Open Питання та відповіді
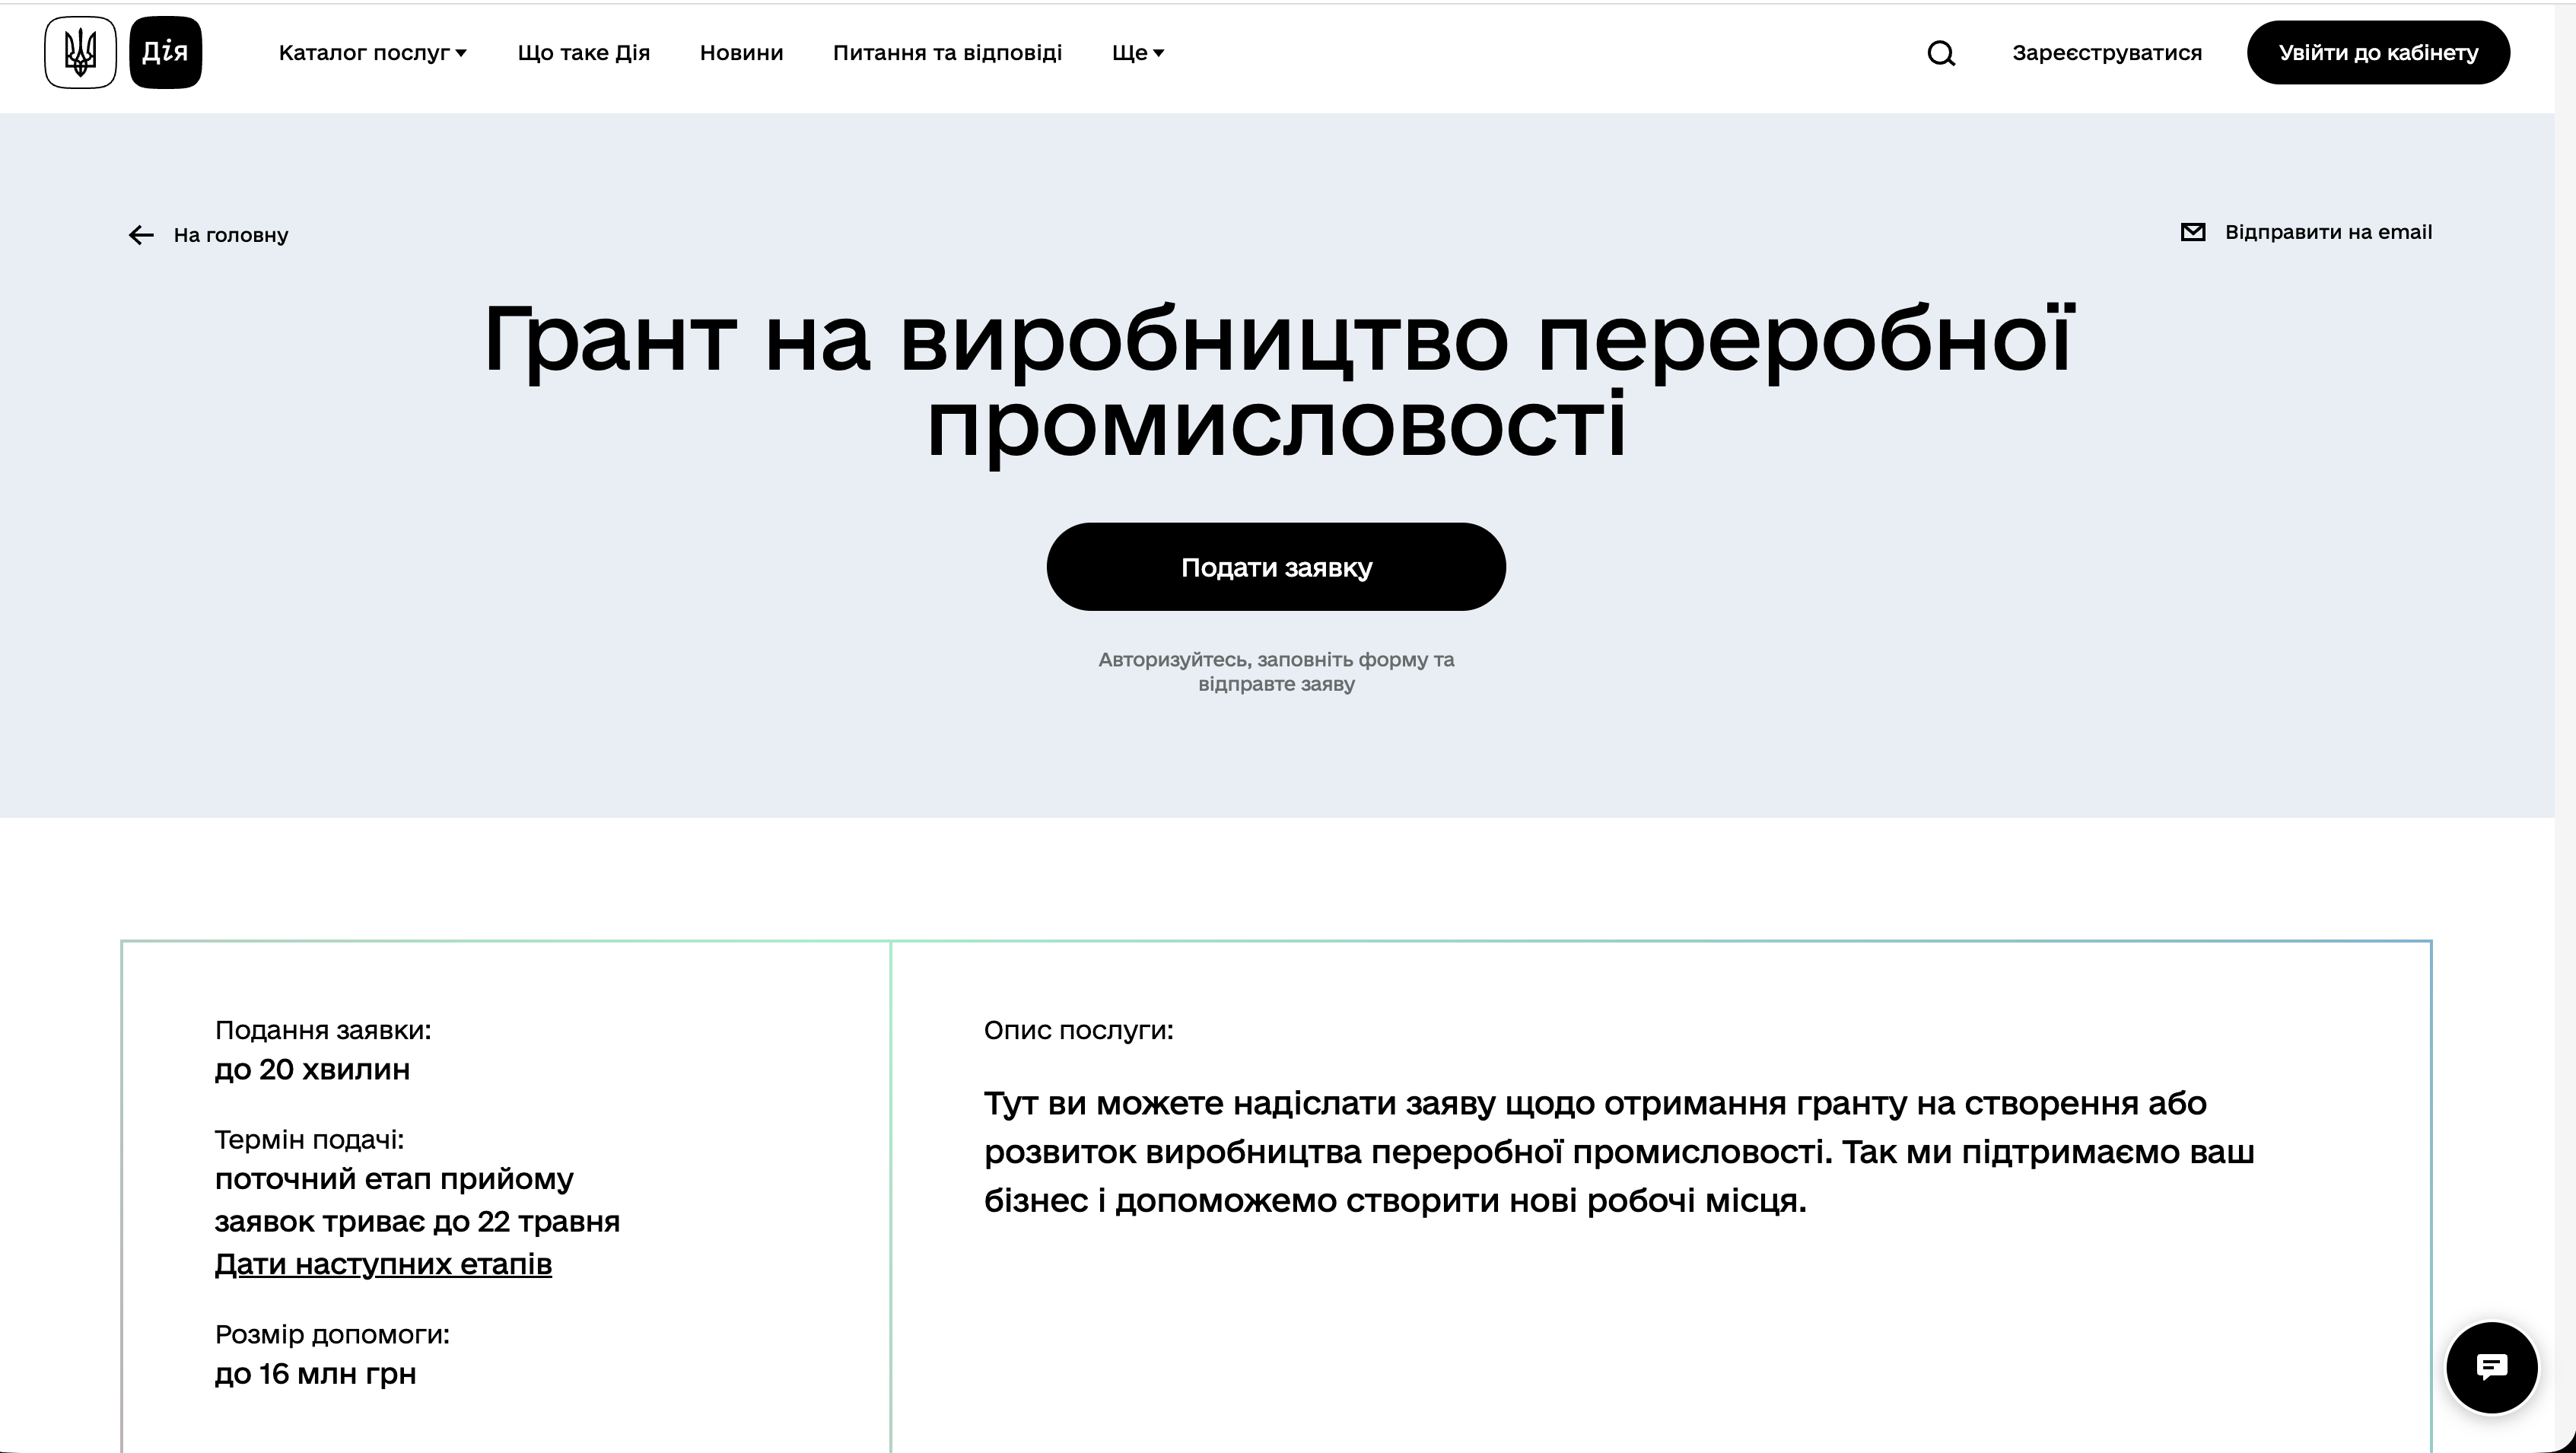Viewport: 2576px width, 1453px height. click(947, 53)
